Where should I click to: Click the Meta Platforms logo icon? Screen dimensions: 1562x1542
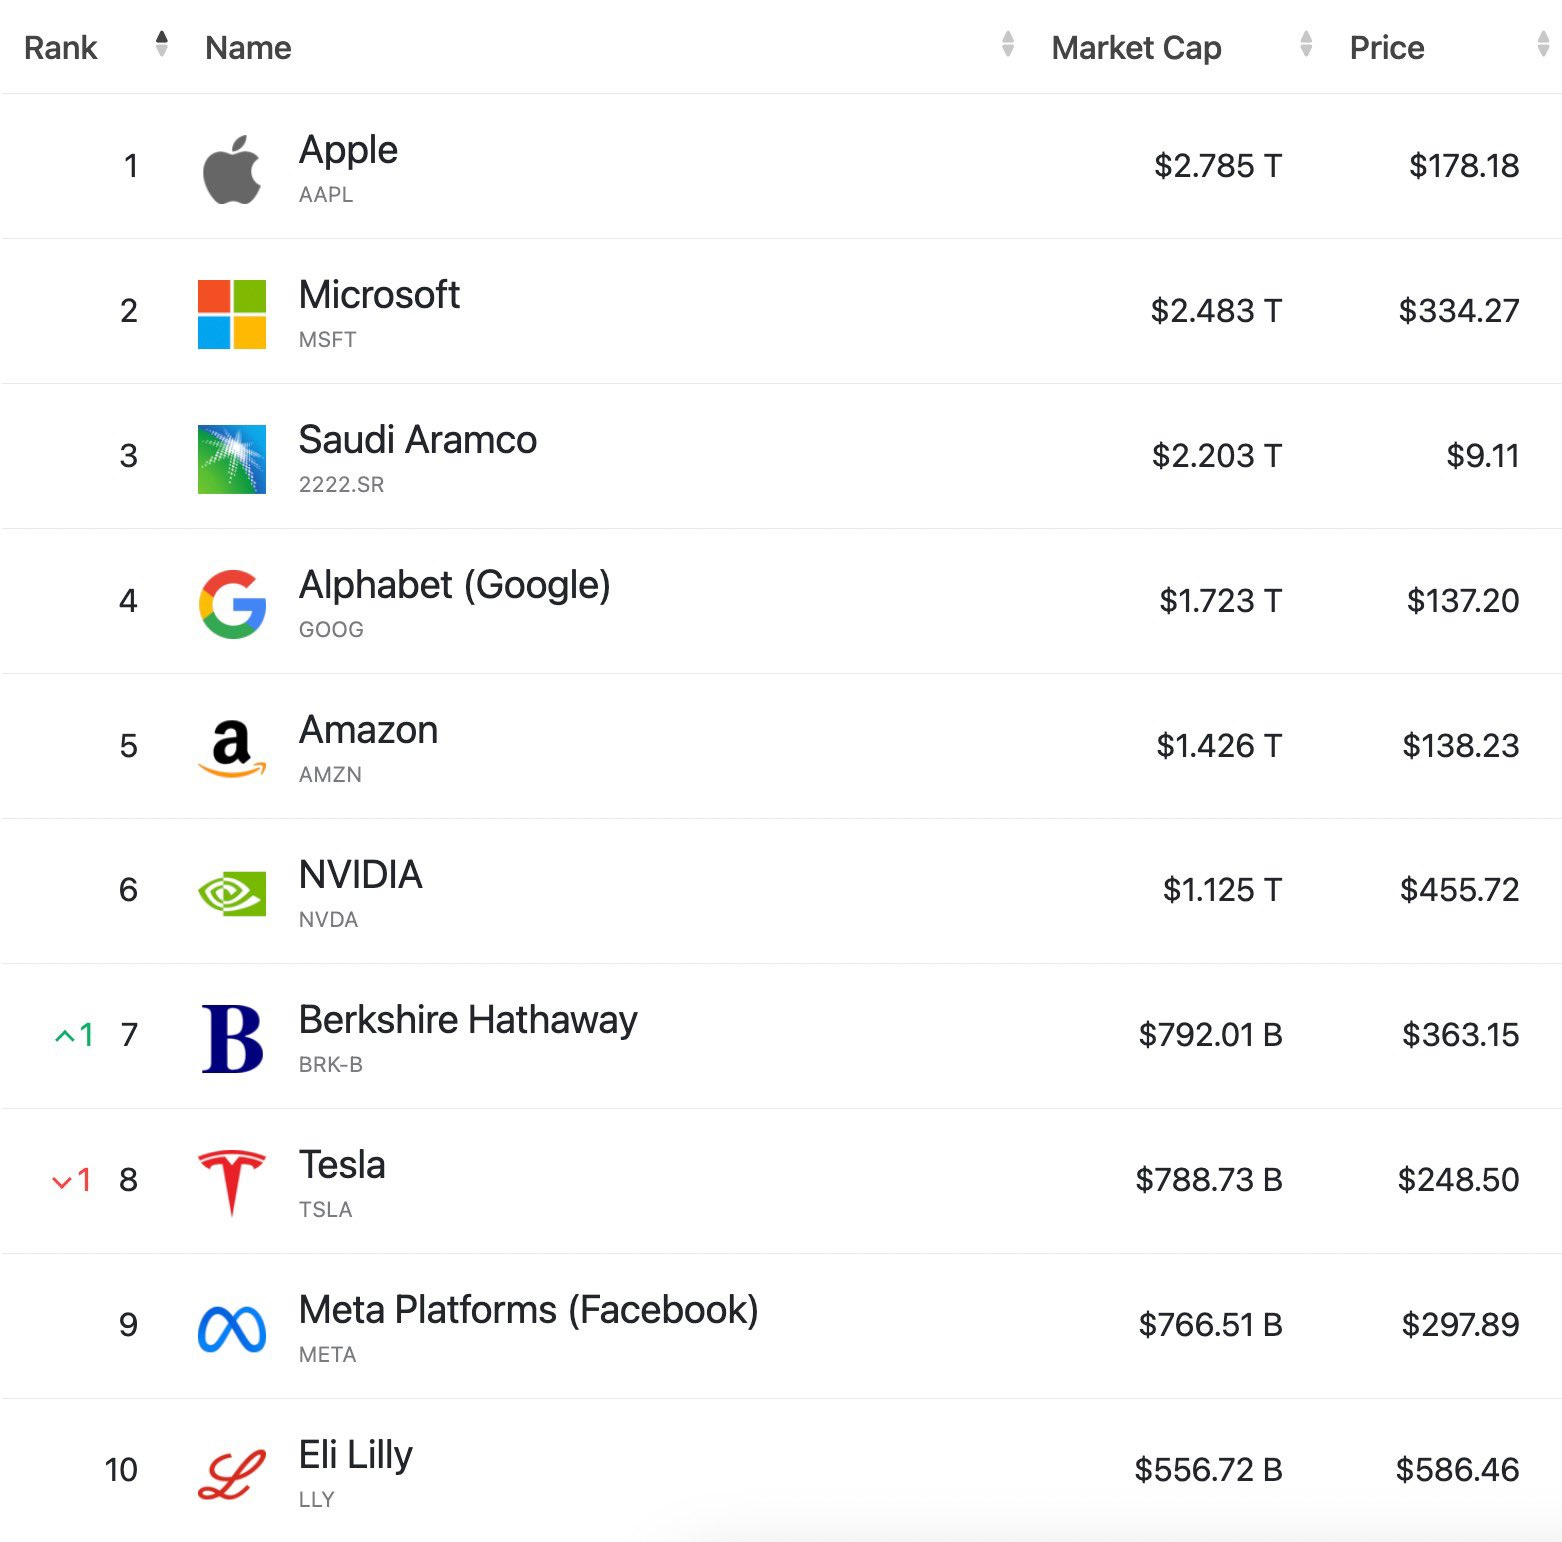(232, 1329)
